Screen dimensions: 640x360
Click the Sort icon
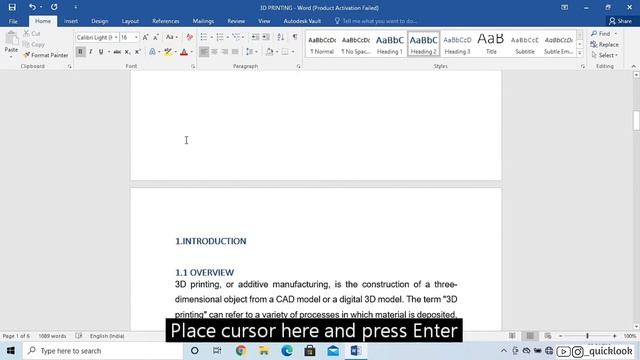pyautogui.click(x=280, y=37)
